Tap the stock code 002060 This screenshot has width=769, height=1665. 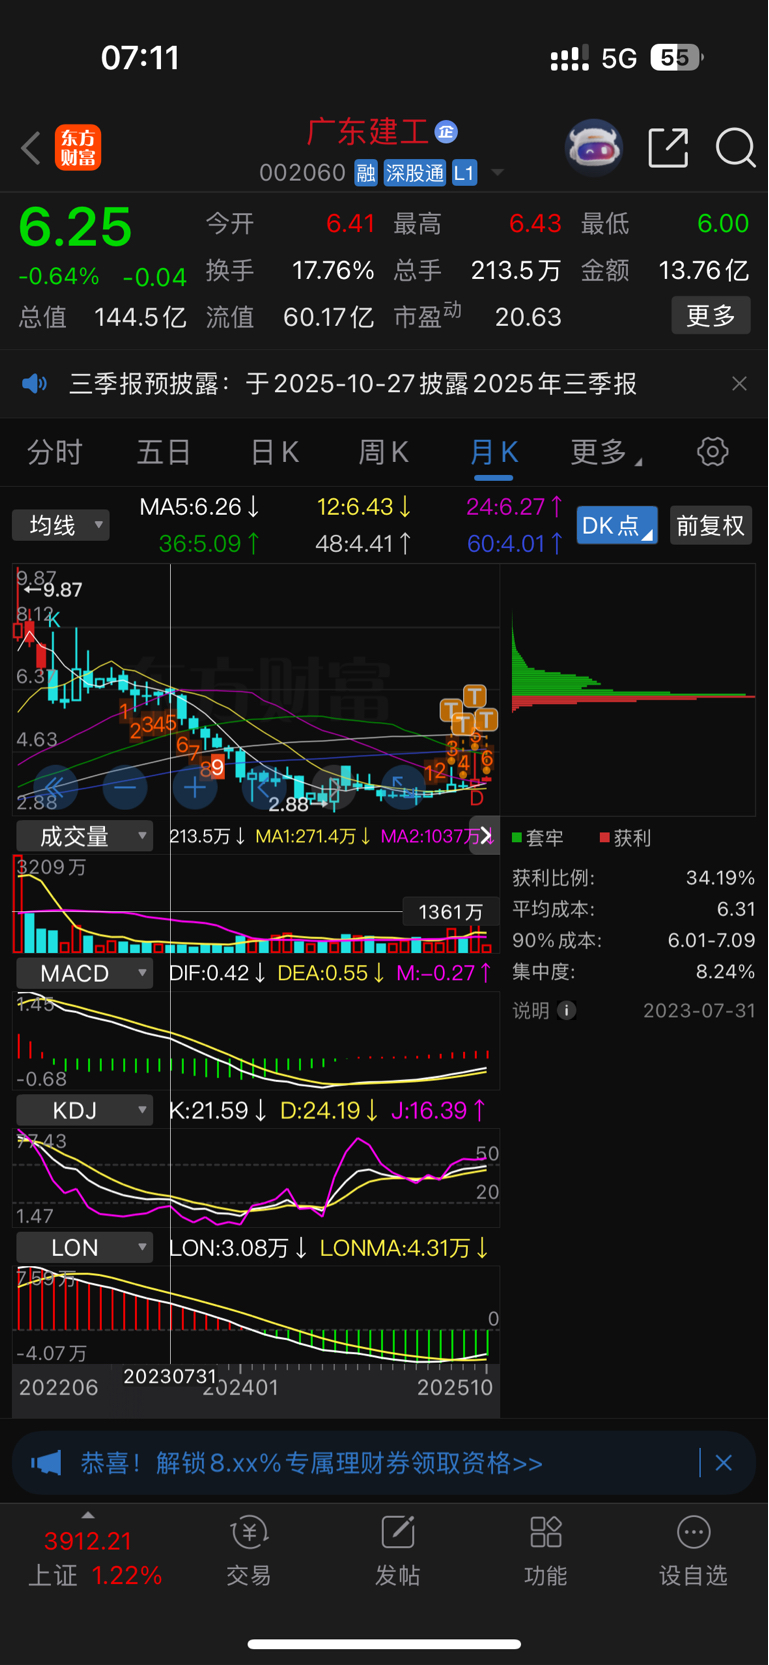(302, 173)
